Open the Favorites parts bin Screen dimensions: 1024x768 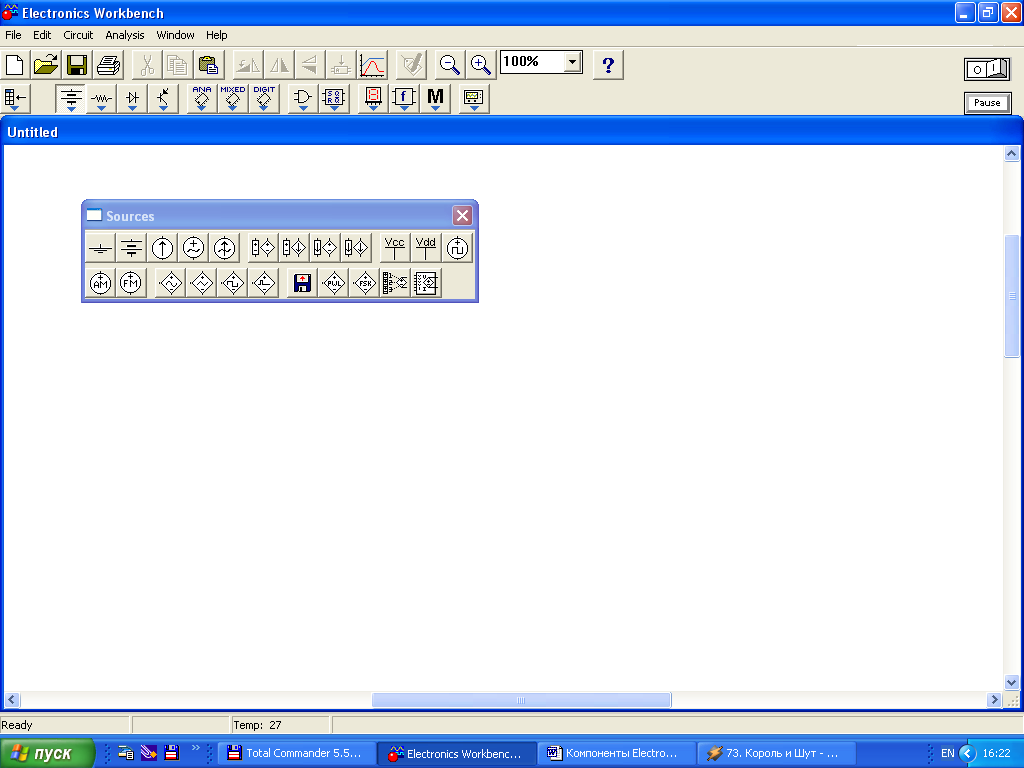15,99
